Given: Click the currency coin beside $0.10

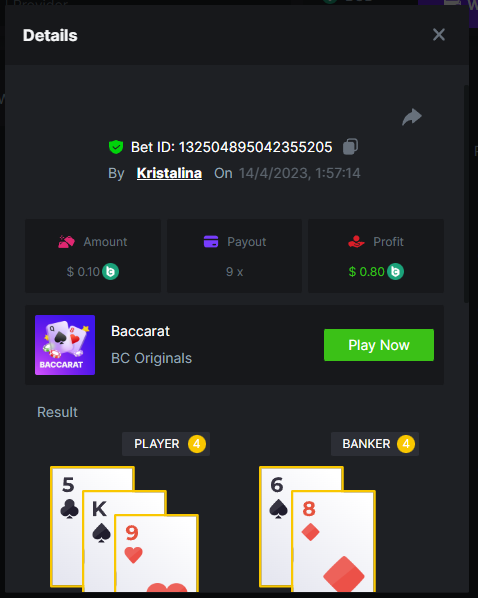Looking at the screenshot, I should click(x=110, y=272).
